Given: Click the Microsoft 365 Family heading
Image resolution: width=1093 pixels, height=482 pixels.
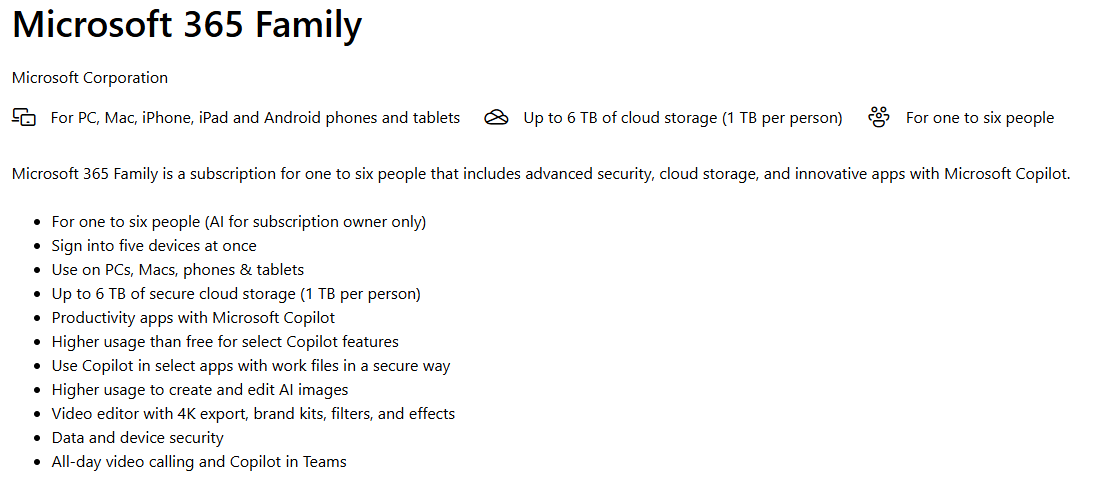Looking at the screenshot, I should click(x=187, y=26).
